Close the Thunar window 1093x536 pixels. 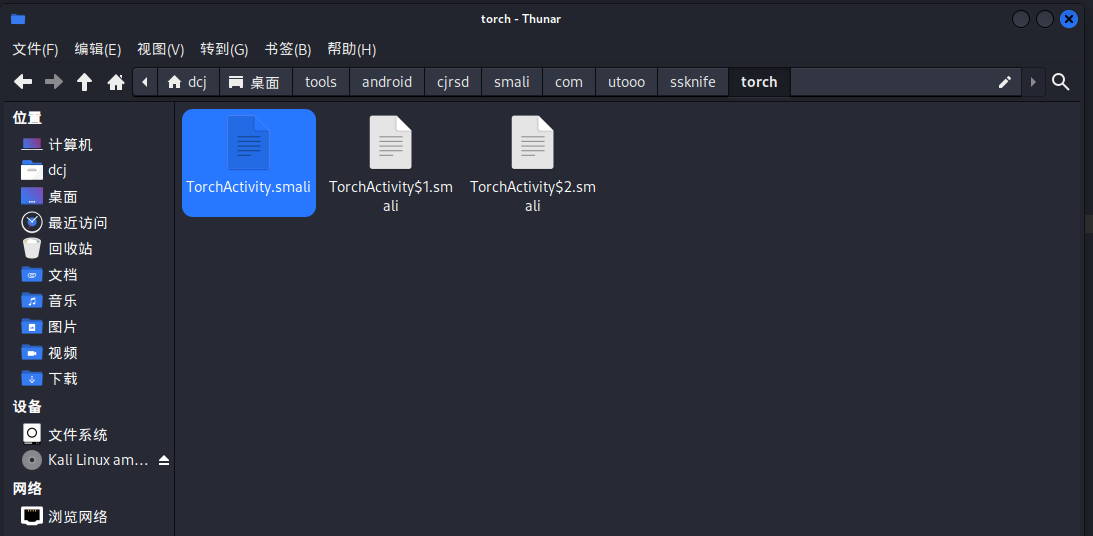tap(1069, 19)
